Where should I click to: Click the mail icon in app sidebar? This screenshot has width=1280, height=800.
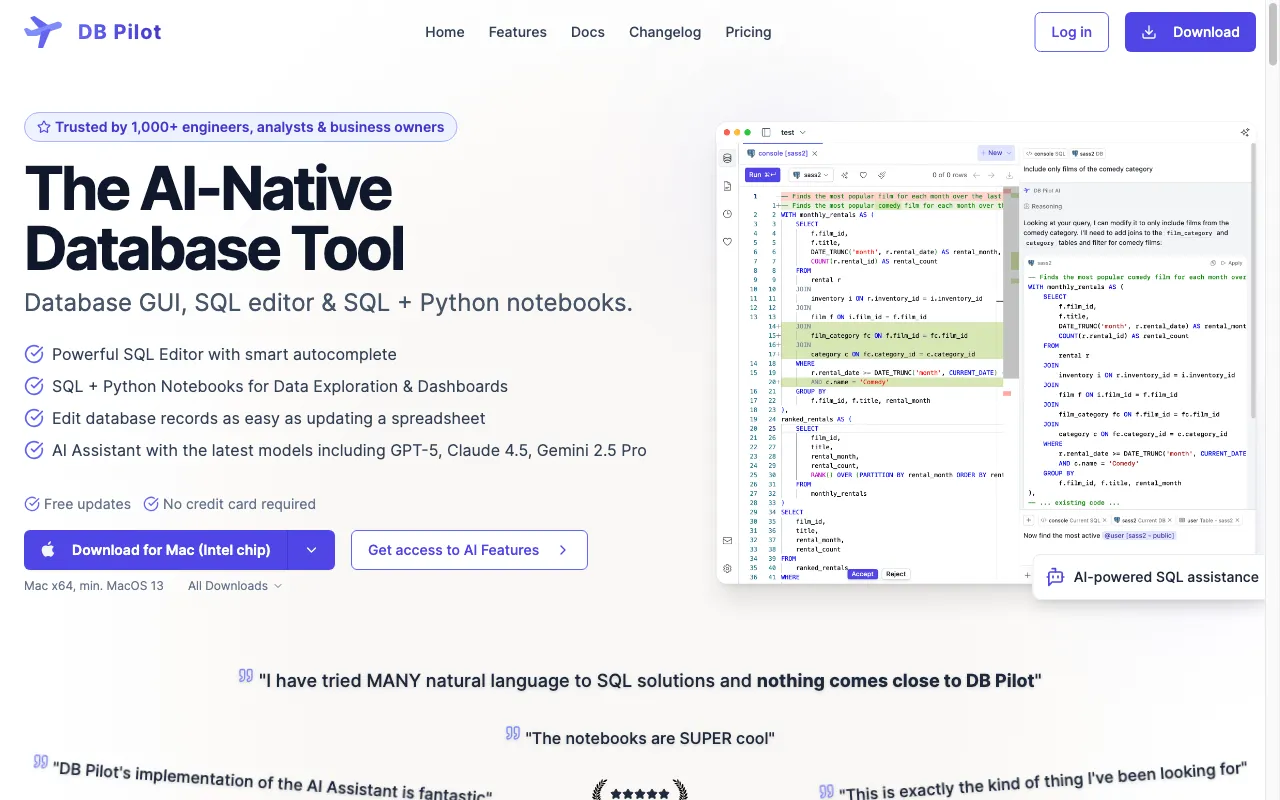(727, 540)
